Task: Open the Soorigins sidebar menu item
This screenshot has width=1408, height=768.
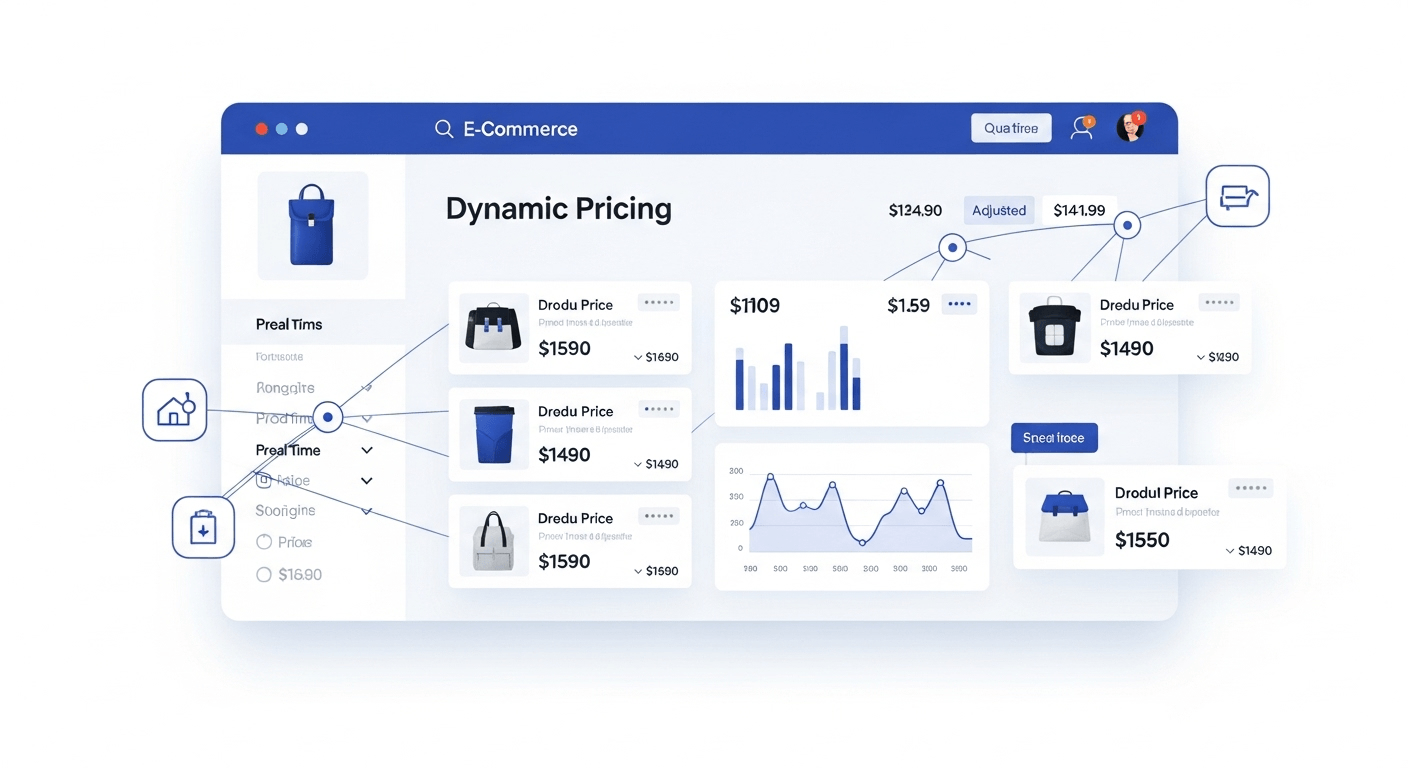Action: pos(285,510)
